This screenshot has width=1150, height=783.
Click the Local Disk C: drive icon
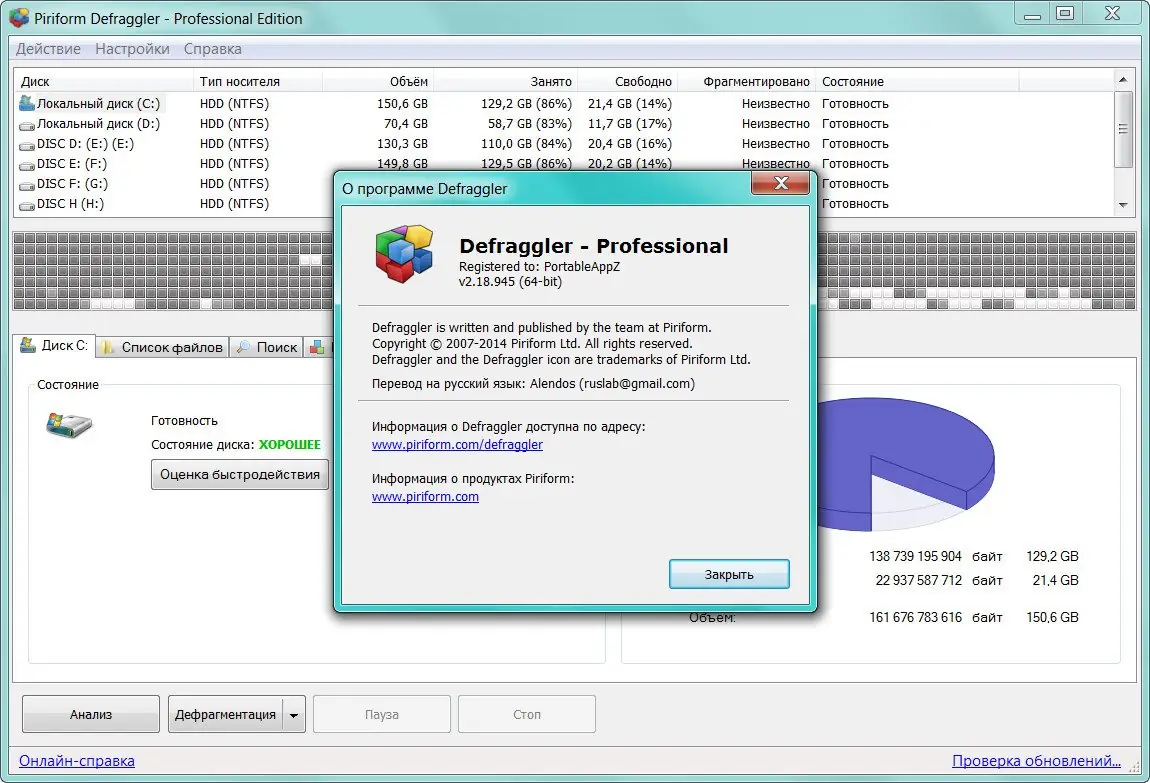27,103
